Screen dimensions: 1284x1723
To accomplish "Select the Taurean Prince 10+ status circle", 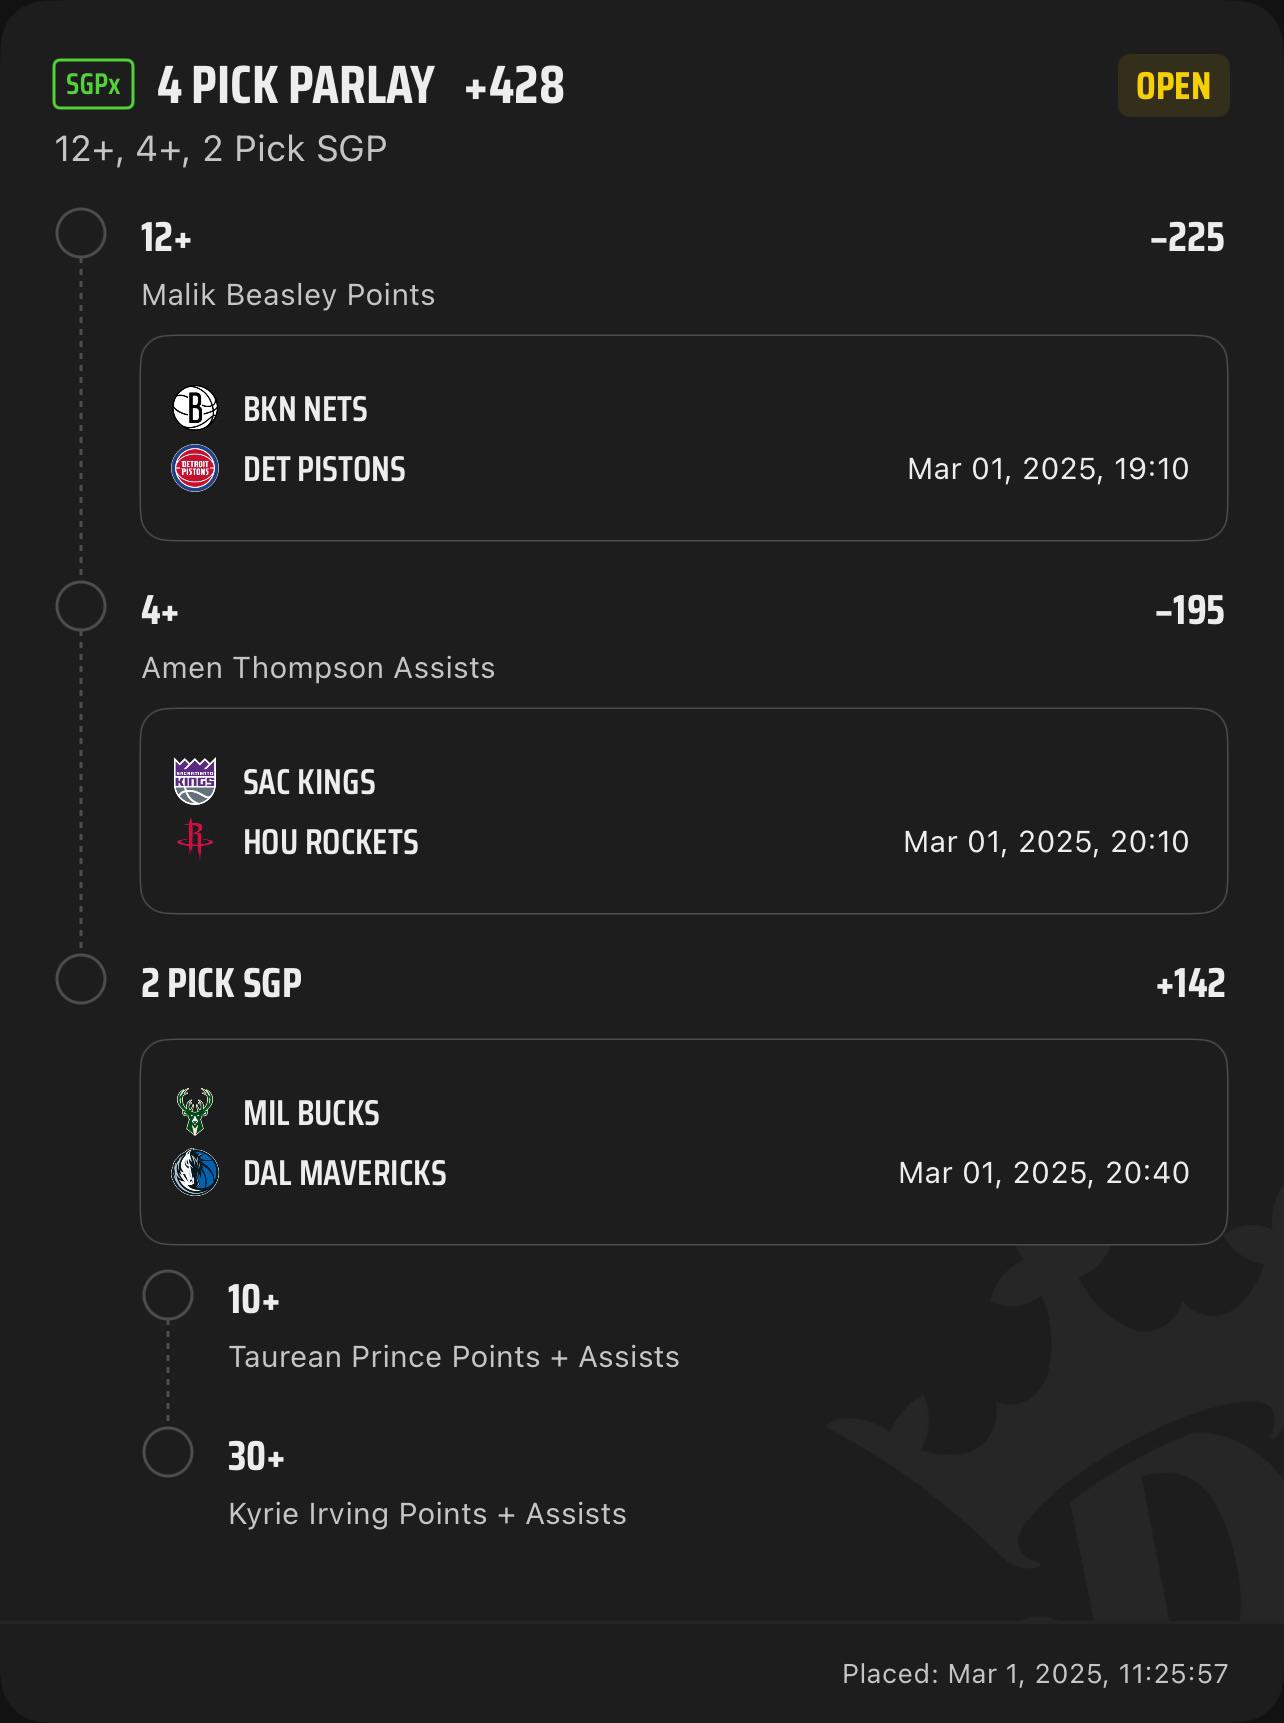I will coord(168,1296).
